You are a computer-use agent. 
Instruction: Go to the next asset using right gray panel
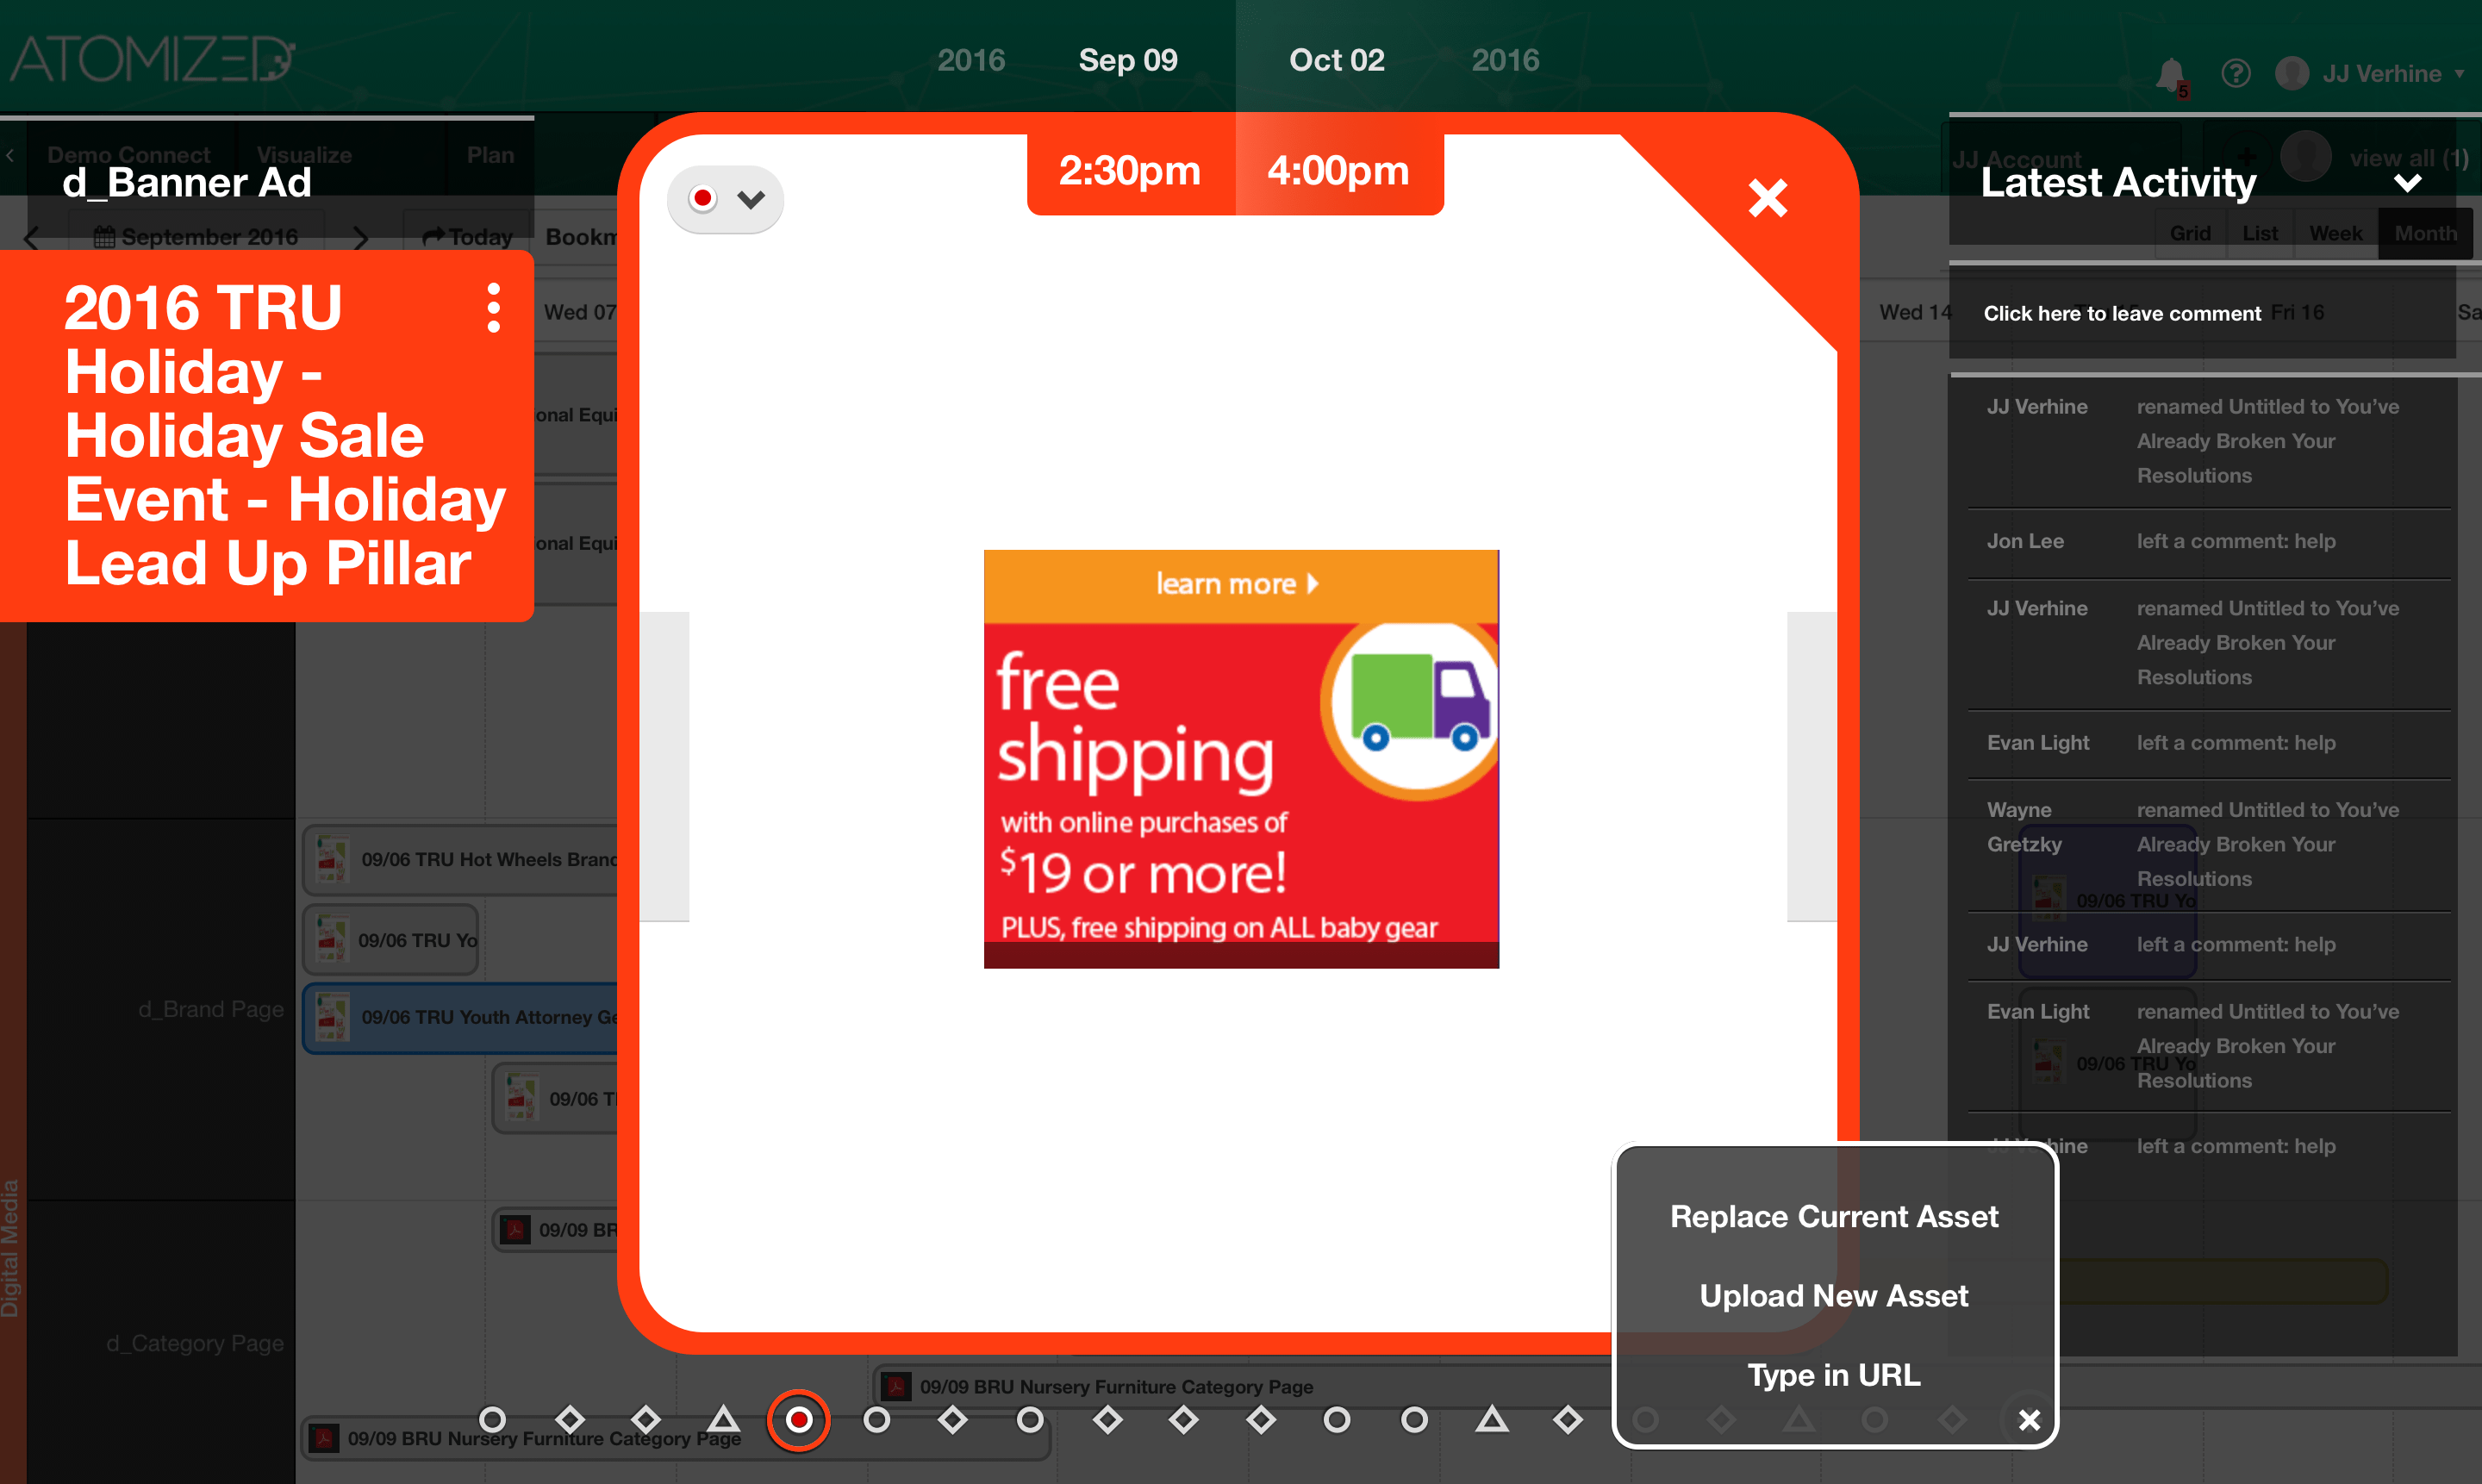coord(1811,766)
